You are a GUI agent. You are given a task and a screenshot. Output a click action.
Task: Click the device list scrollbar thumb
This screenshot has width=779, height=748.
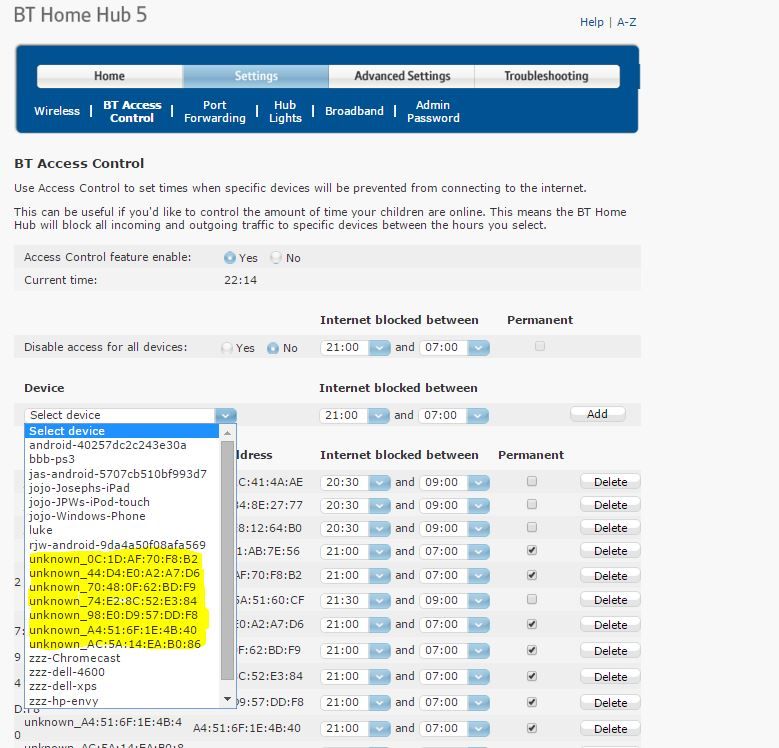click(x=228, y=560)
